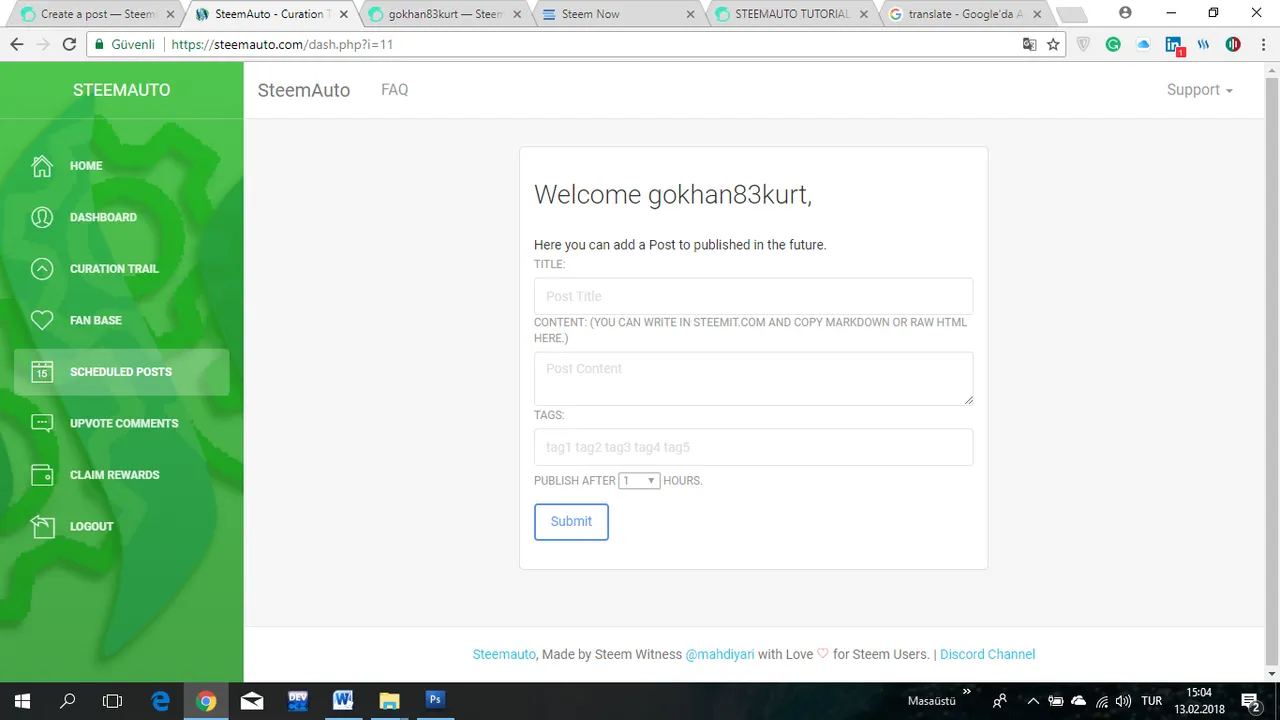Screen dimensions: 1280x720
Task: Click the Claim Rewards wallet icon
Action: (41, 475)
